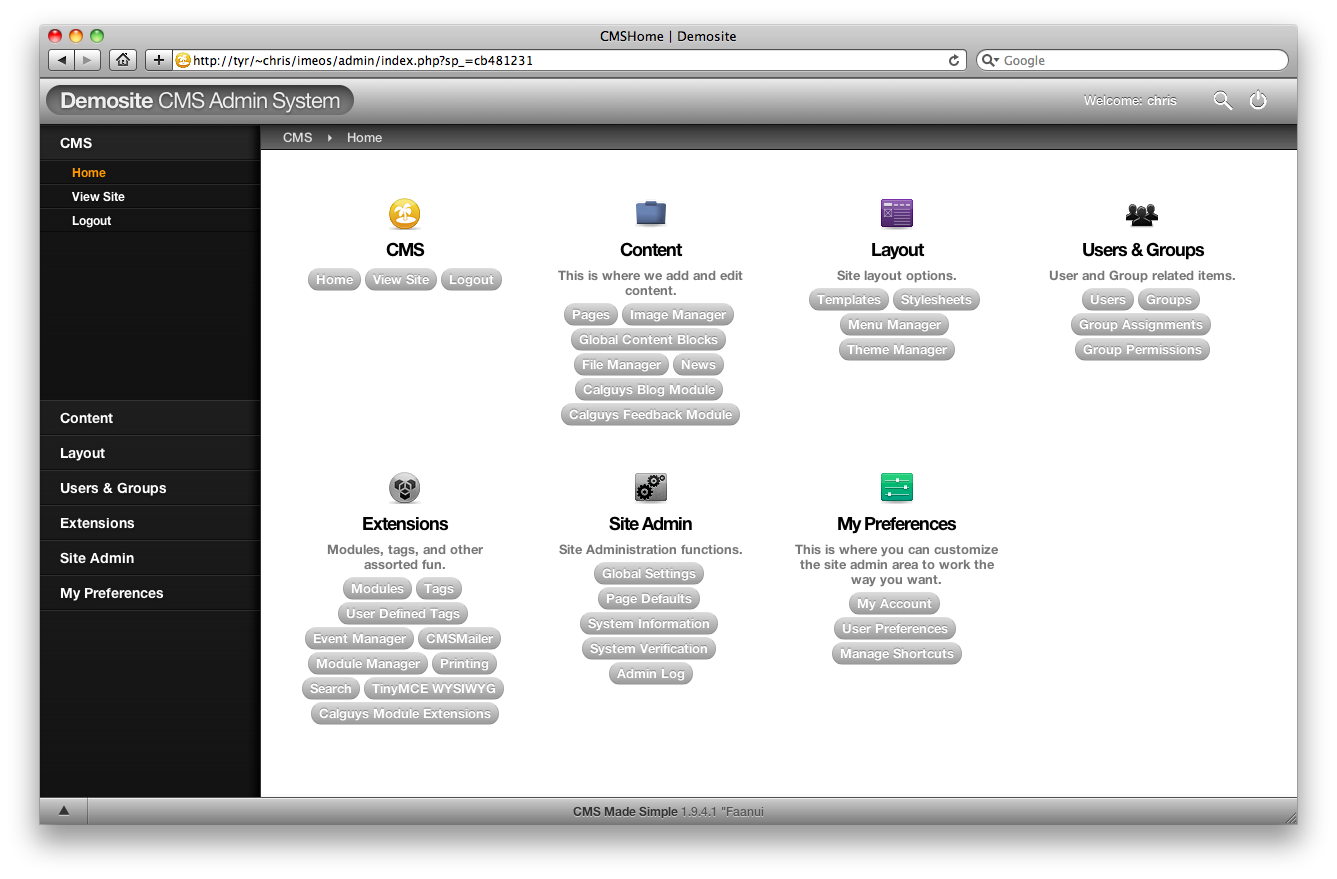Open System Information
This screenshot has width=1337, height=879.
click(x=649, y=624)
